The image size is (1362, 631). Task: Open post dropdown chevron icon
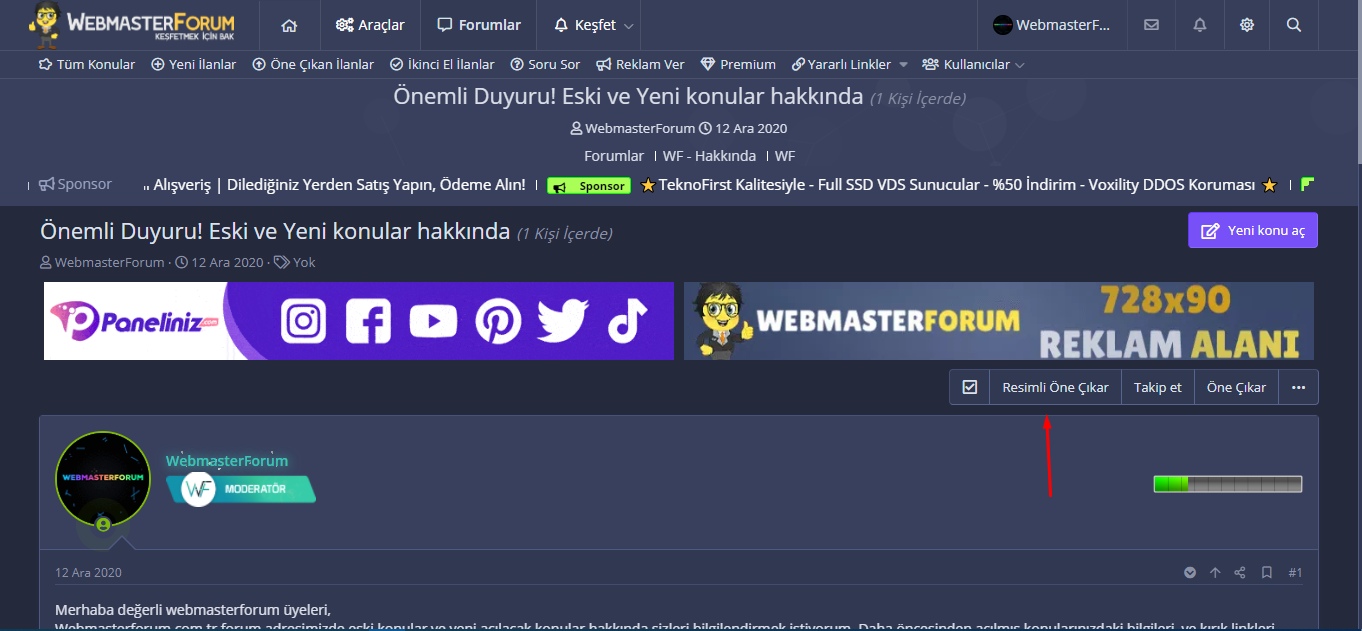1190,573
